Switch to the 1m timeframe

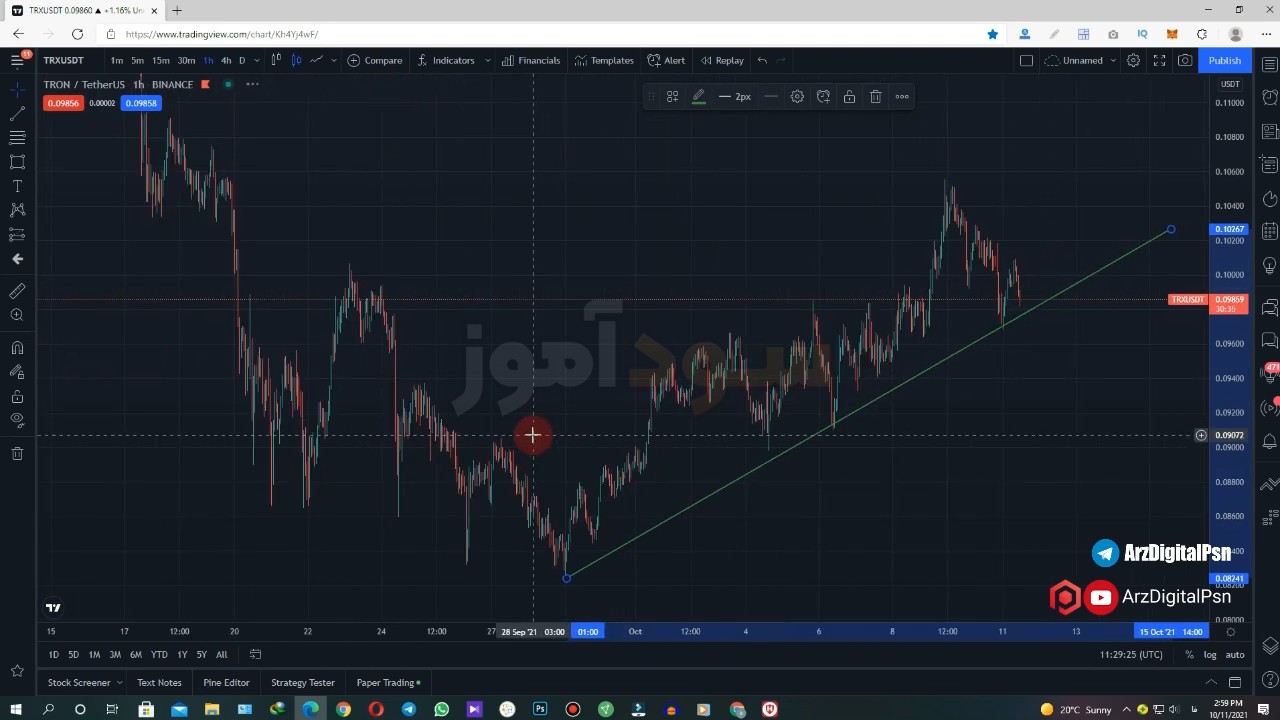117,61
